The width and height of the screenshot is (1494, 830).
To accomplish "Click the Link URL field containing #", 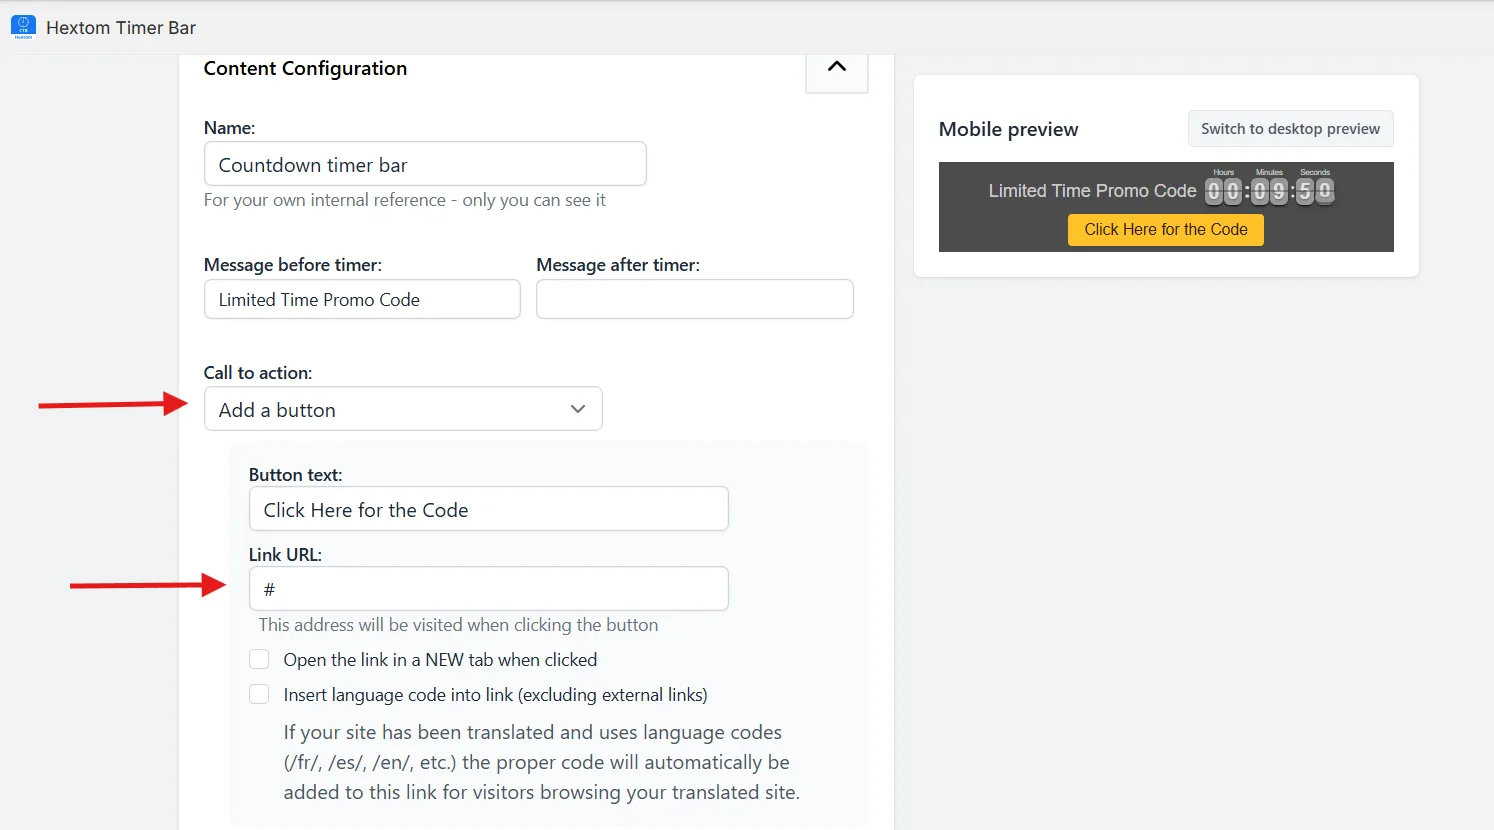I will tap(488, 589).
